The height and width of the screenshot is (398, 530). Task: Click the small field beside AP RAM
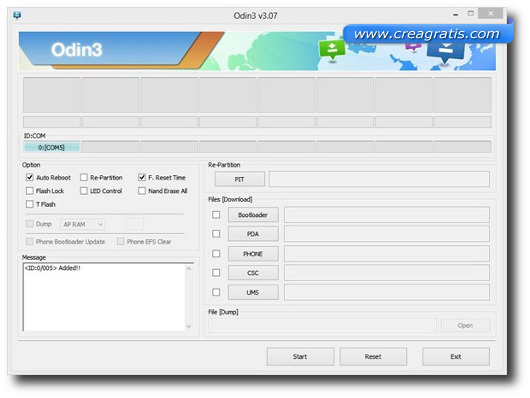point(135,224)
